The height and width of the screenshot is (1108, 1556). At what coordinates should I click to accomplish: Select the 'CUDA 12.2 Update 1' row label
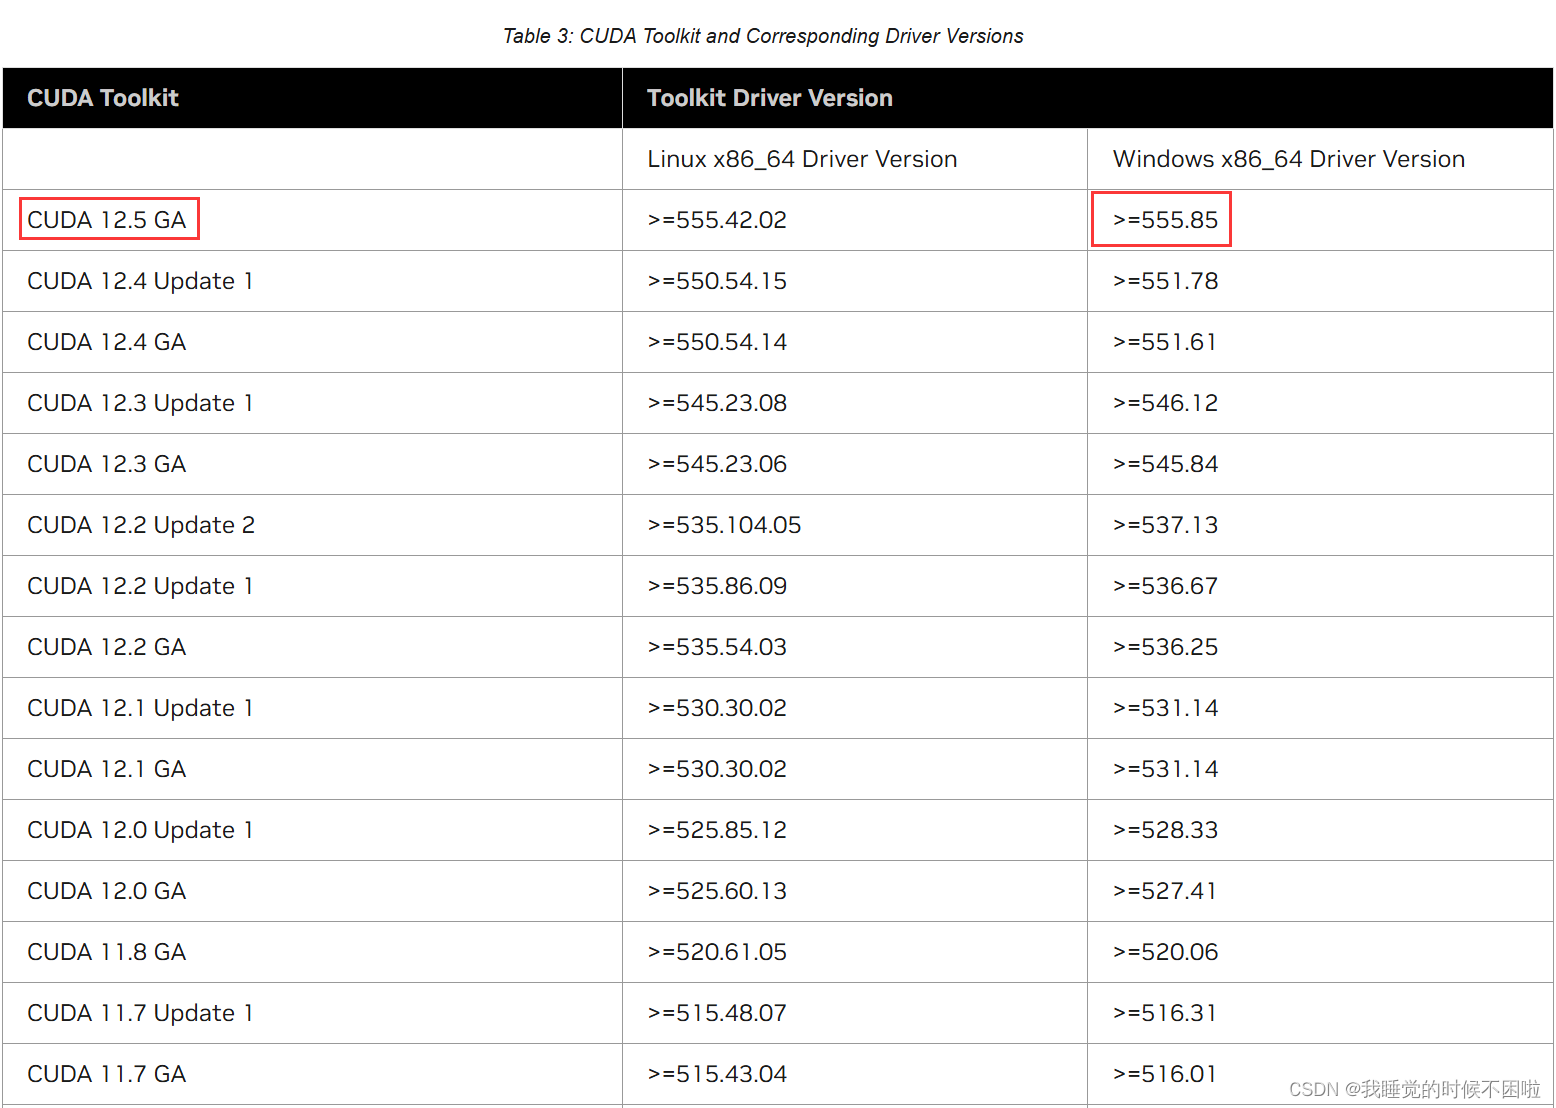point(140,586)
